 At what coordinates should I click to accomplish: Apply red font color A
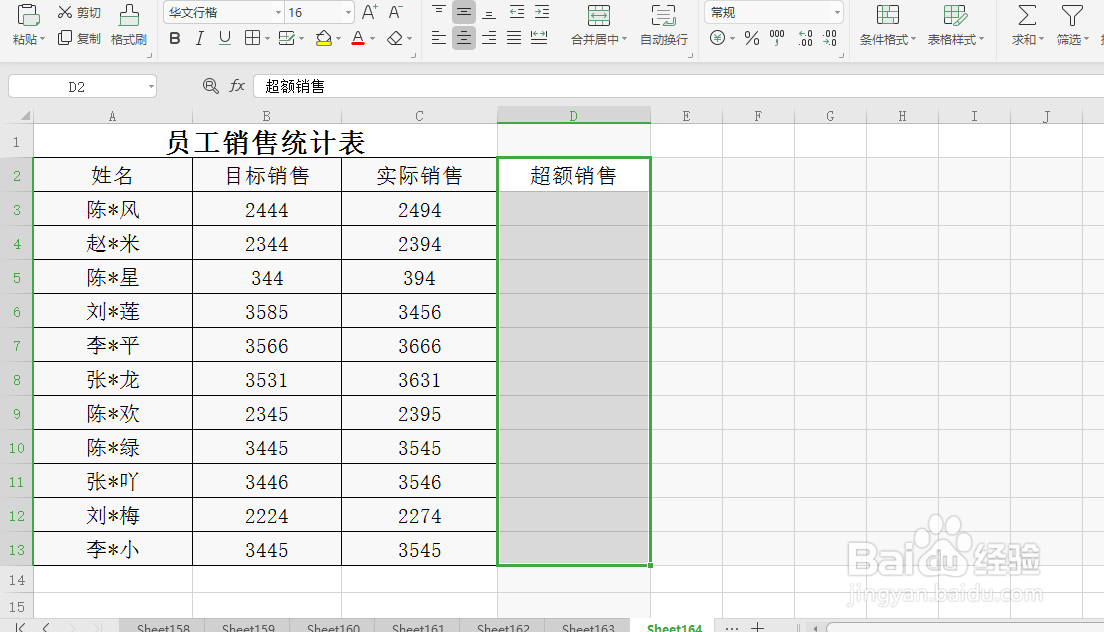coord(358,38)
